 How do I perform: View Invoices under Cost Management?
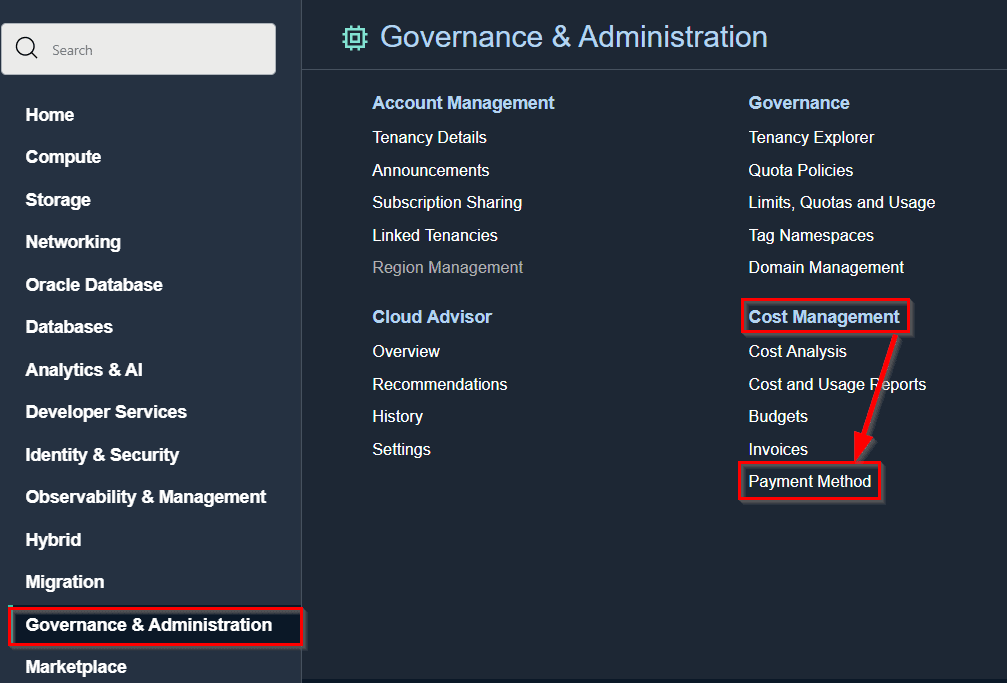778,450
